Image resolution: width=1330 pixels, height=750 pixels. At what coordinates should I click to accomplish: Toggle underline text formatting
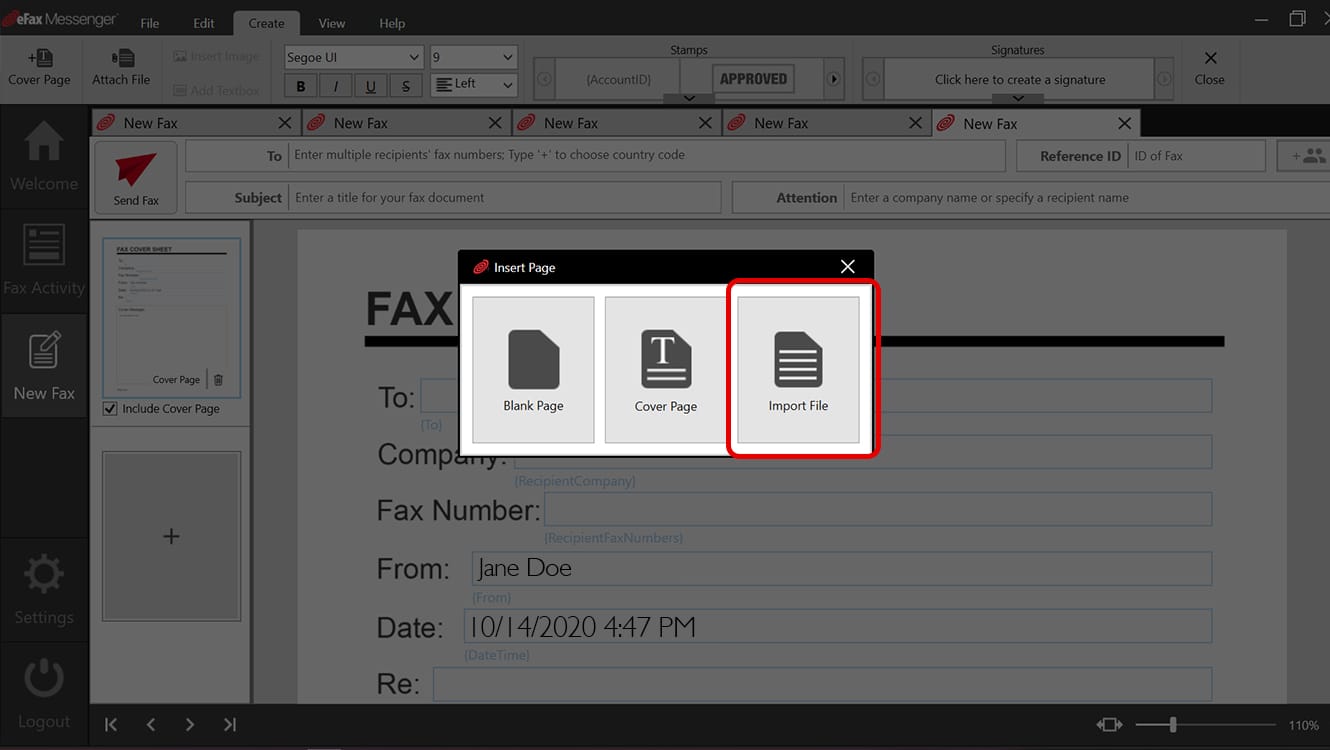point(370,85)
